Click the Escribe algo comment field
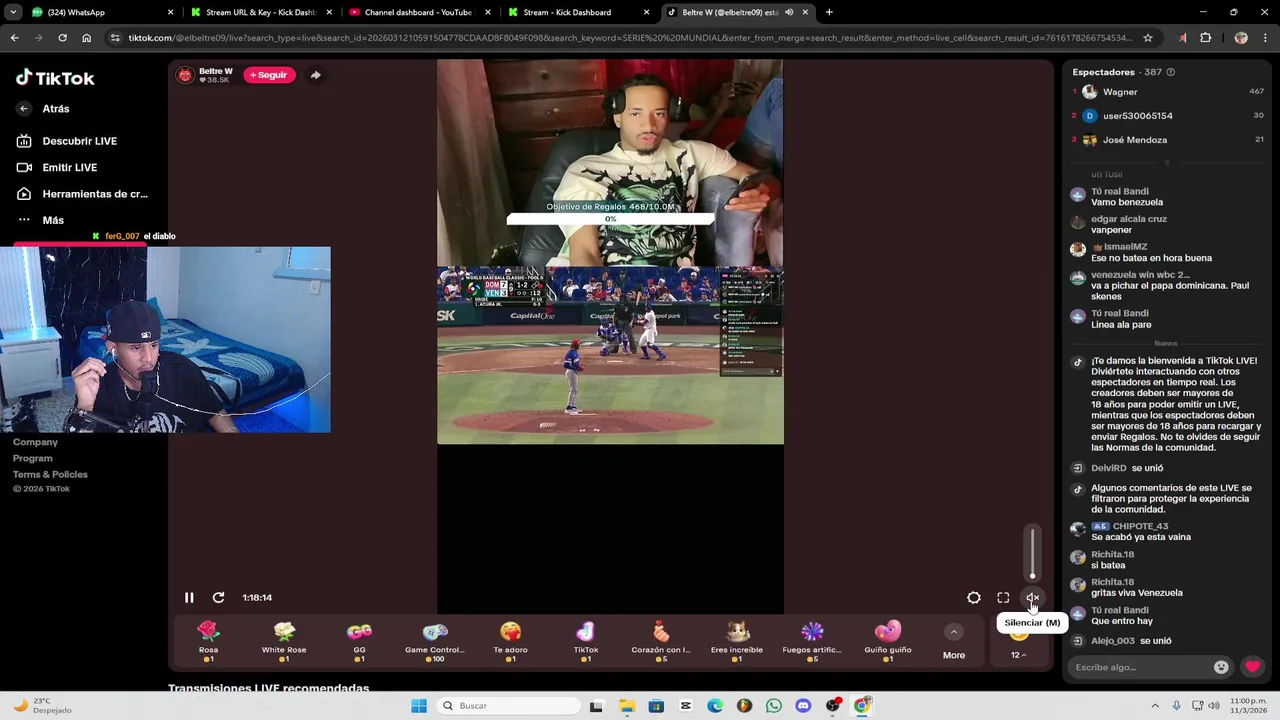1280x720 pixels. (1140, 667)
